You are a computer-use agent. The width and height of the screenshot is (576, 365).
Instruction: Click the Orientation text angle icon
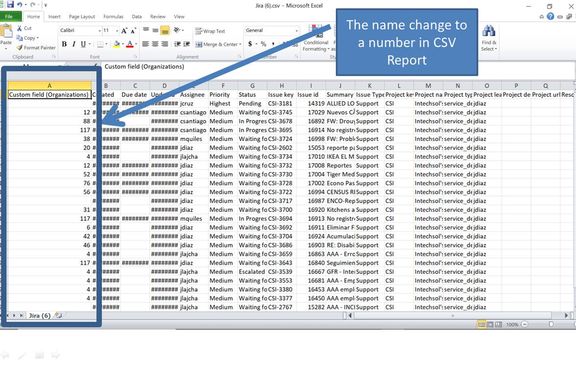(x=177, y=30)
